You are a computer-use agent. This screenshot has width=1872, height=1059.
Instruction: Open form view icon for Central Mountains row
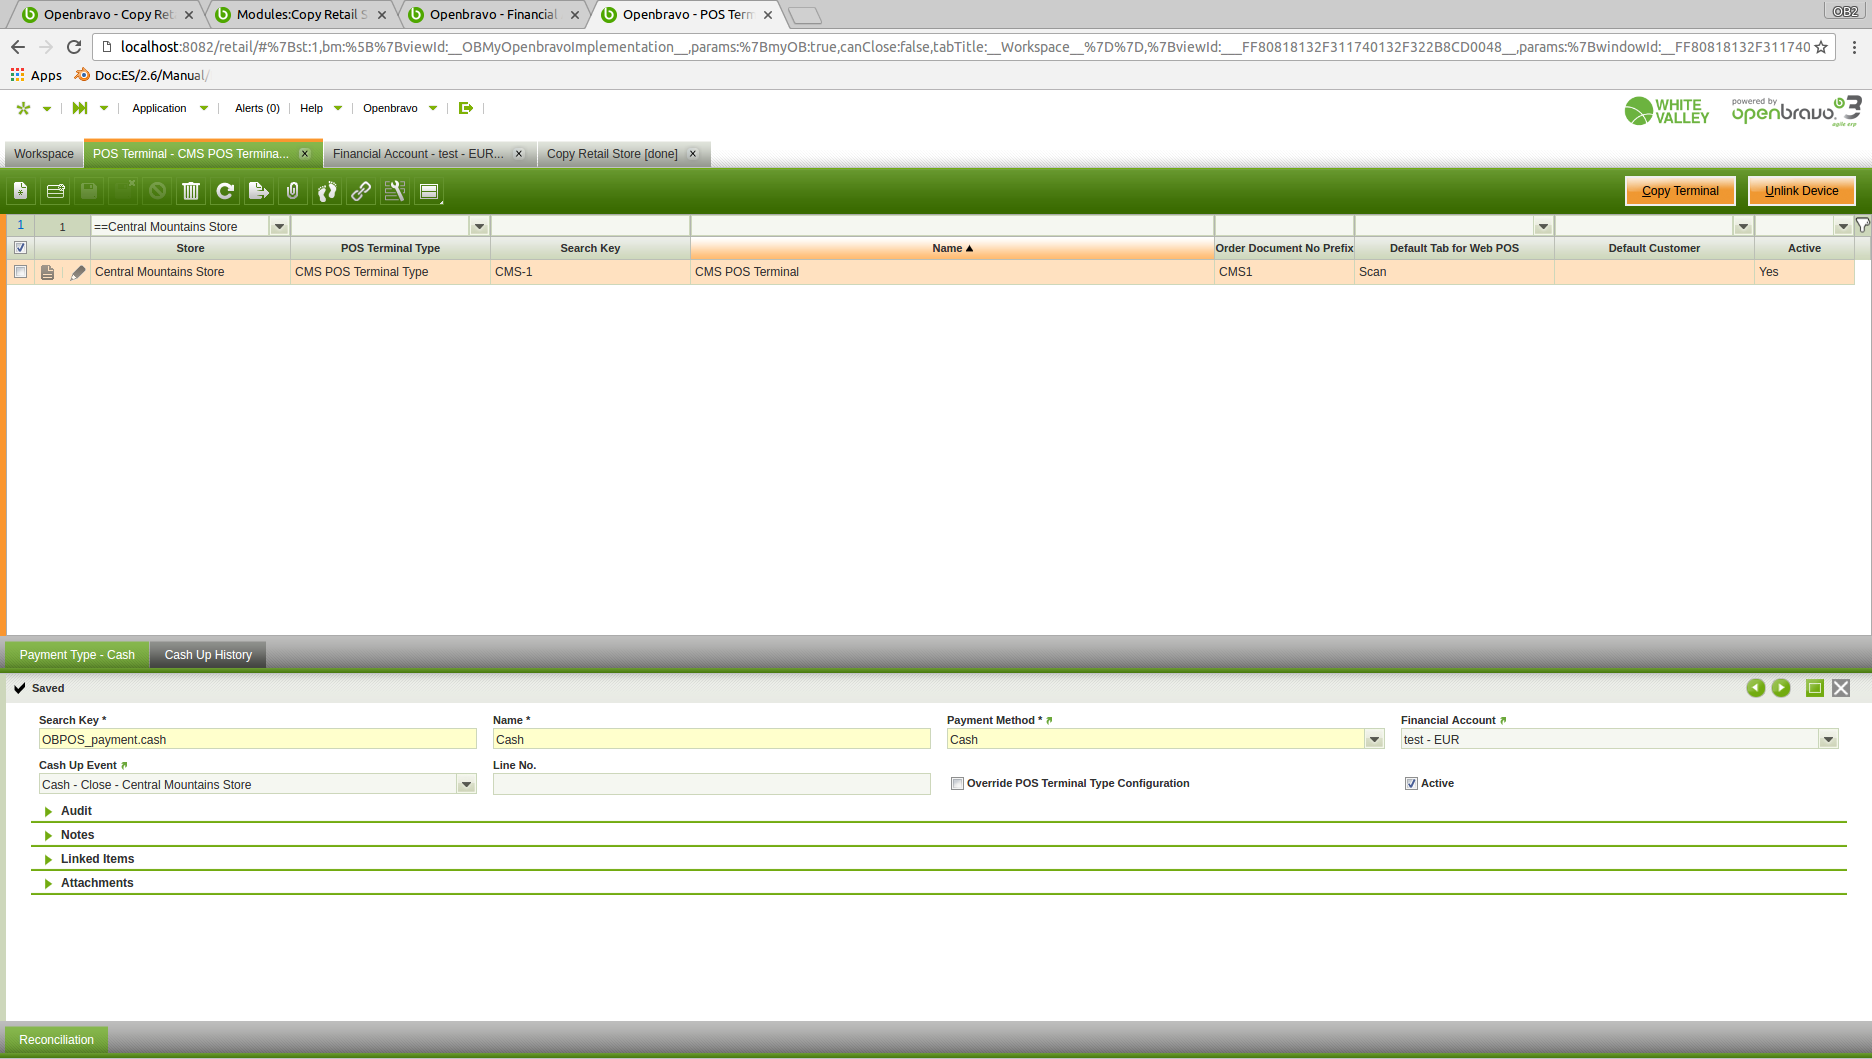(47, 272)
